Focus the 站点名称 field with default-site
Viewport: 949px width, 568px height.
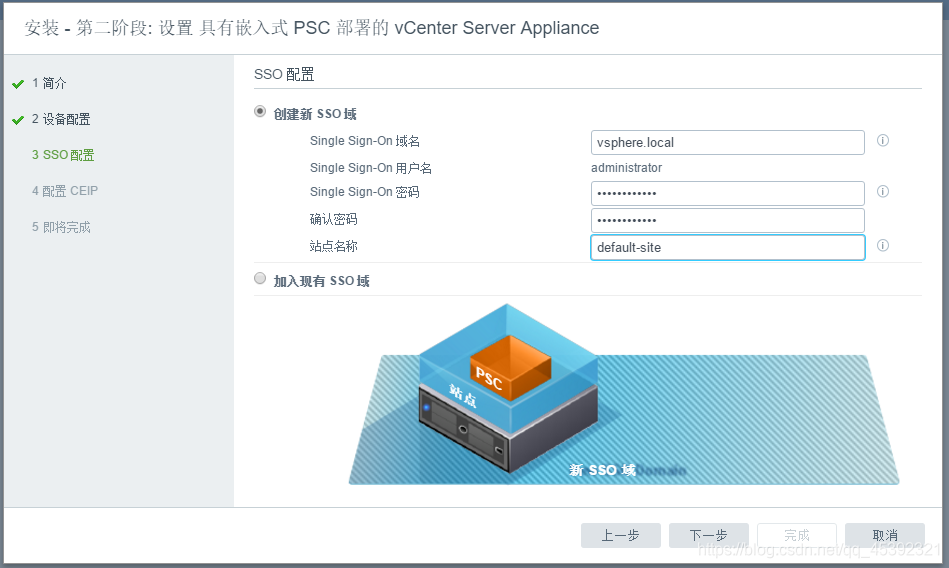(x=727, y=248)
